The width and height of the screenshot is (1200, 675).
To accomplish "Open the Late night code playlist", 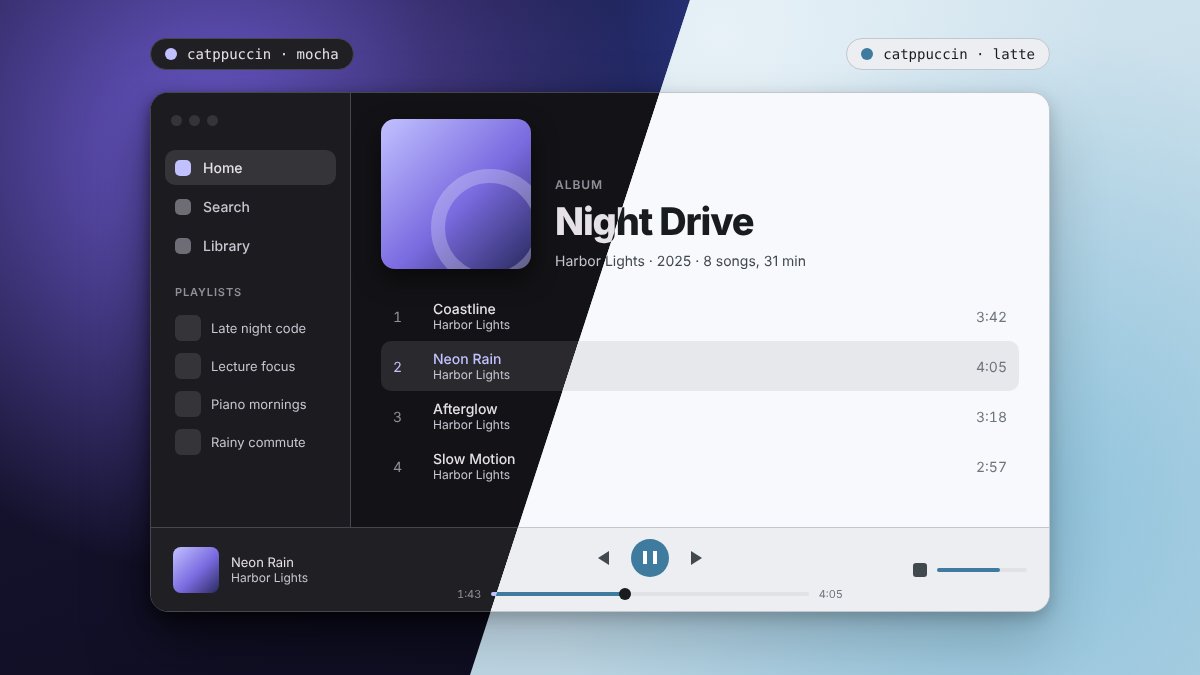I will coord(250,328).
